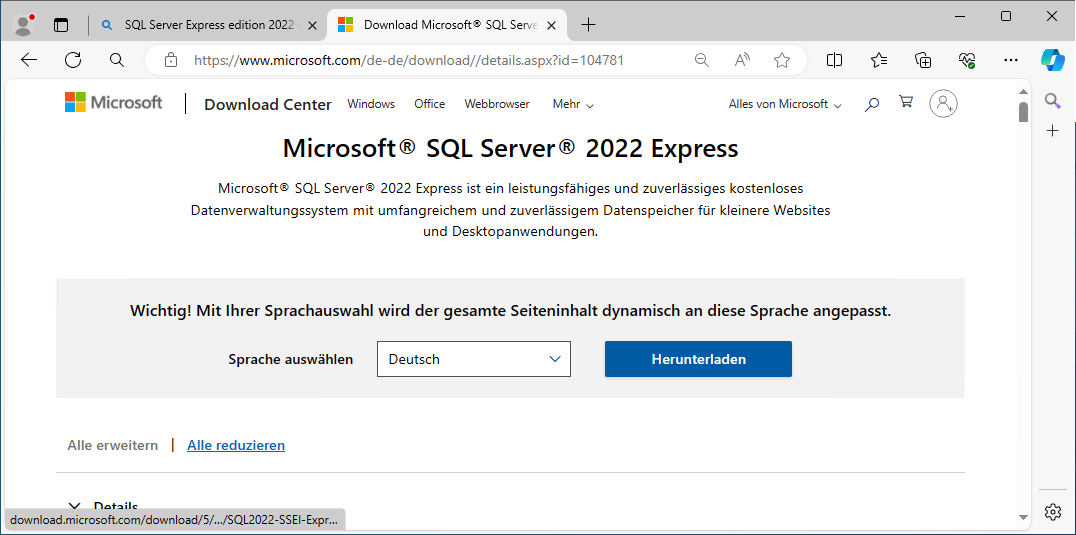Open the Download Center link
Viewport: 1076px width, 535px height.
[x=268, y=104]
